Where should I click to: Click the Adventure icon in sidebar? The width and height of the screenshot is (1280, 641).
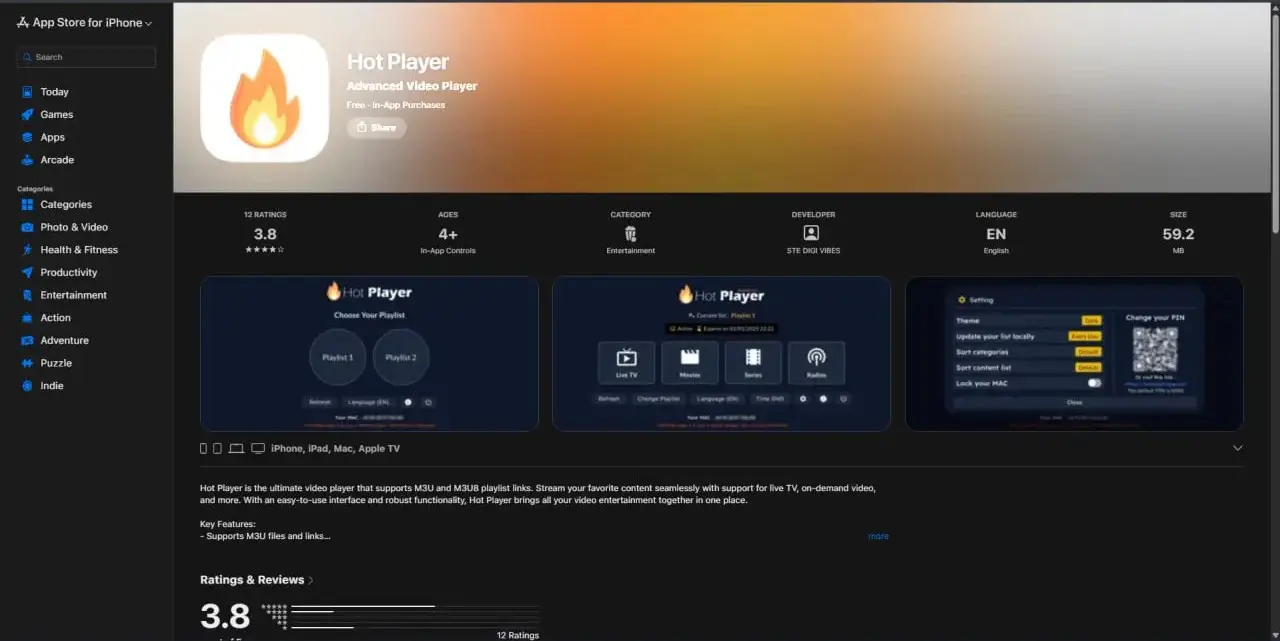click(27, 340)
